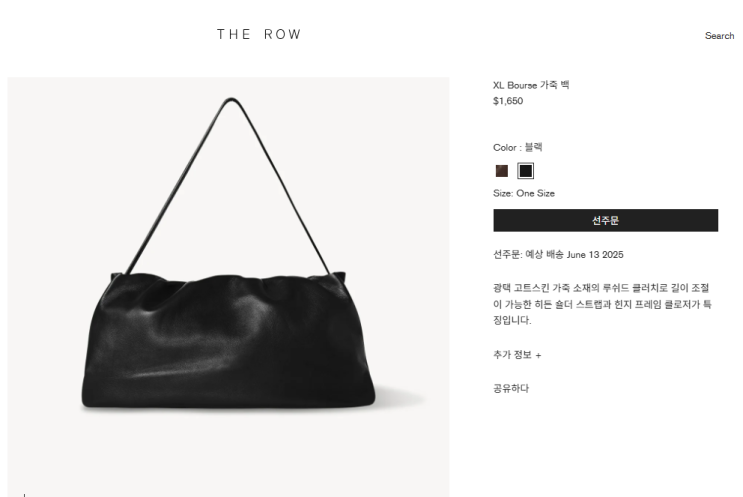Click the XL Bourse 가죽 백 title
The width and height of the screenshot is (743, 497).
(x=531, y=85)
